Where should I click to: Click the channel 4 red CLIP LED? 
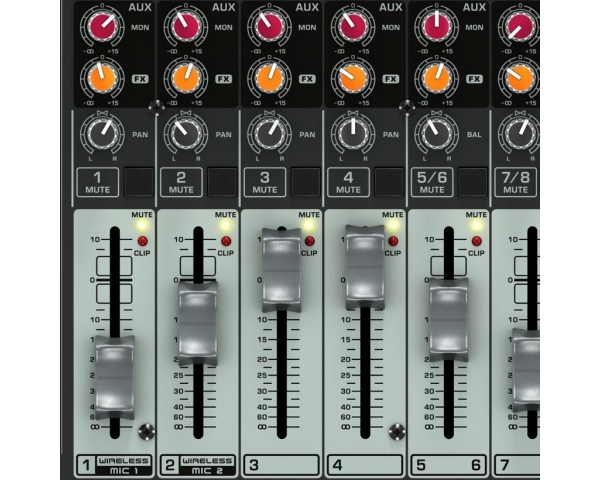pos(393,241)
